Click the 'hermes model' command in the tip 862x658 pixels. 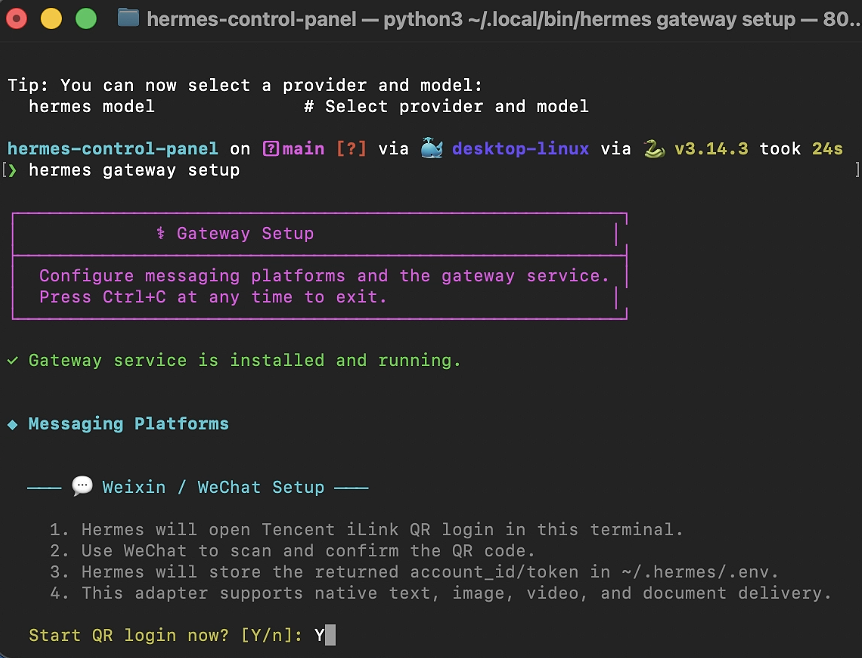pyautogui.click(x=92, y=106)
